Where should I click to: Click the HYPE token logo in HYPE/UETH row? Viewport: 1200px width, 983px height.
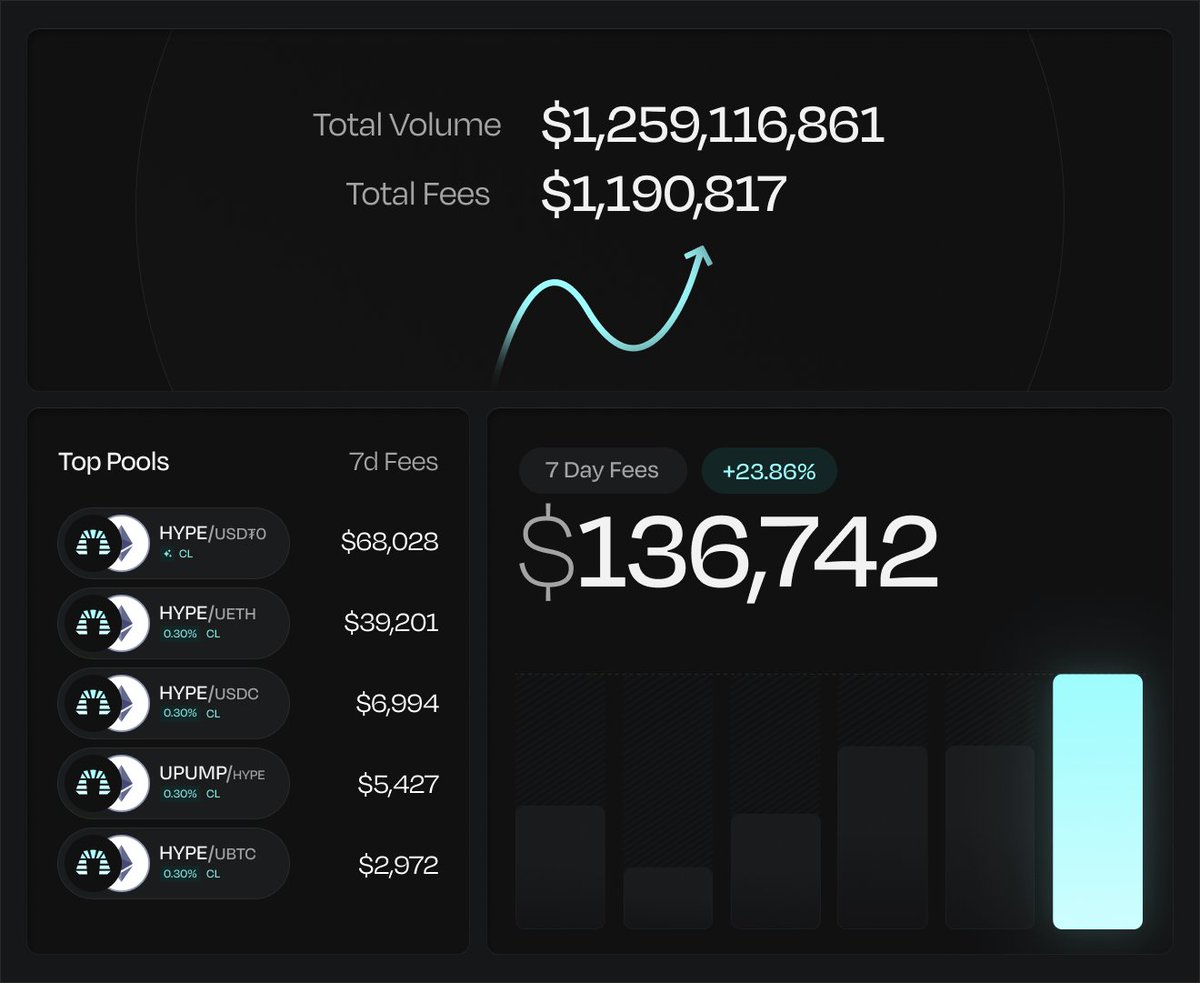pyautogui.click(x=92, y=623)
